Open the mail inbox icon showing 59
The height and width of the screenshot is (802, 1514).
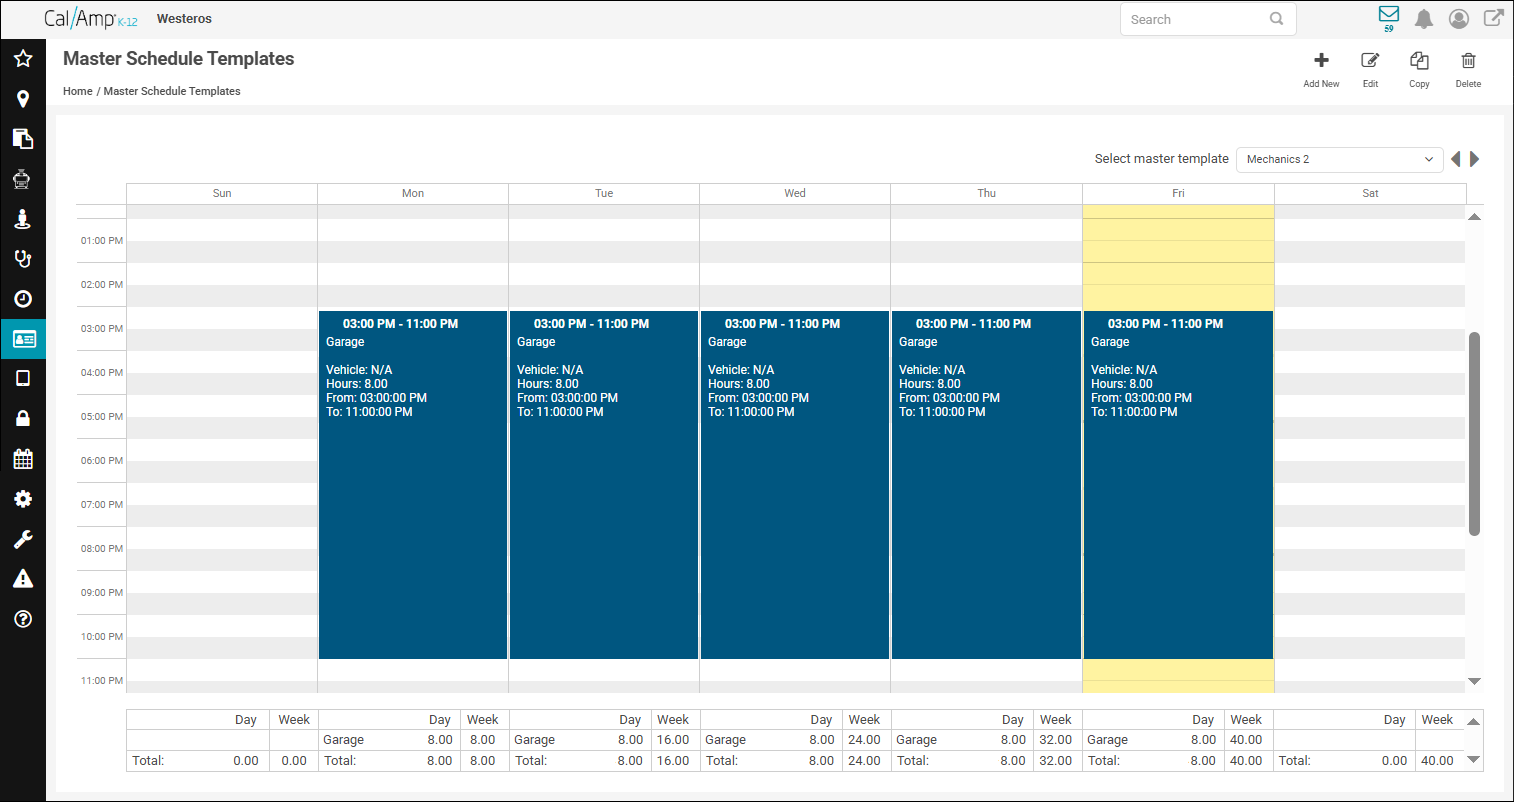pyautogui.click(x=1389, y=17)
